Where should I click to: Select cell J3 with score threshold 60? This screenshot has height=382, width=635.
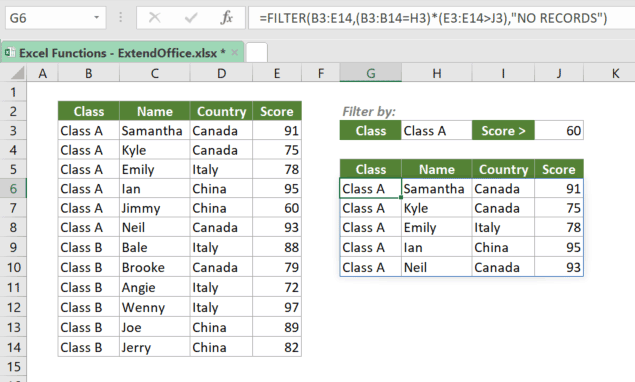(x=559, y=130)
